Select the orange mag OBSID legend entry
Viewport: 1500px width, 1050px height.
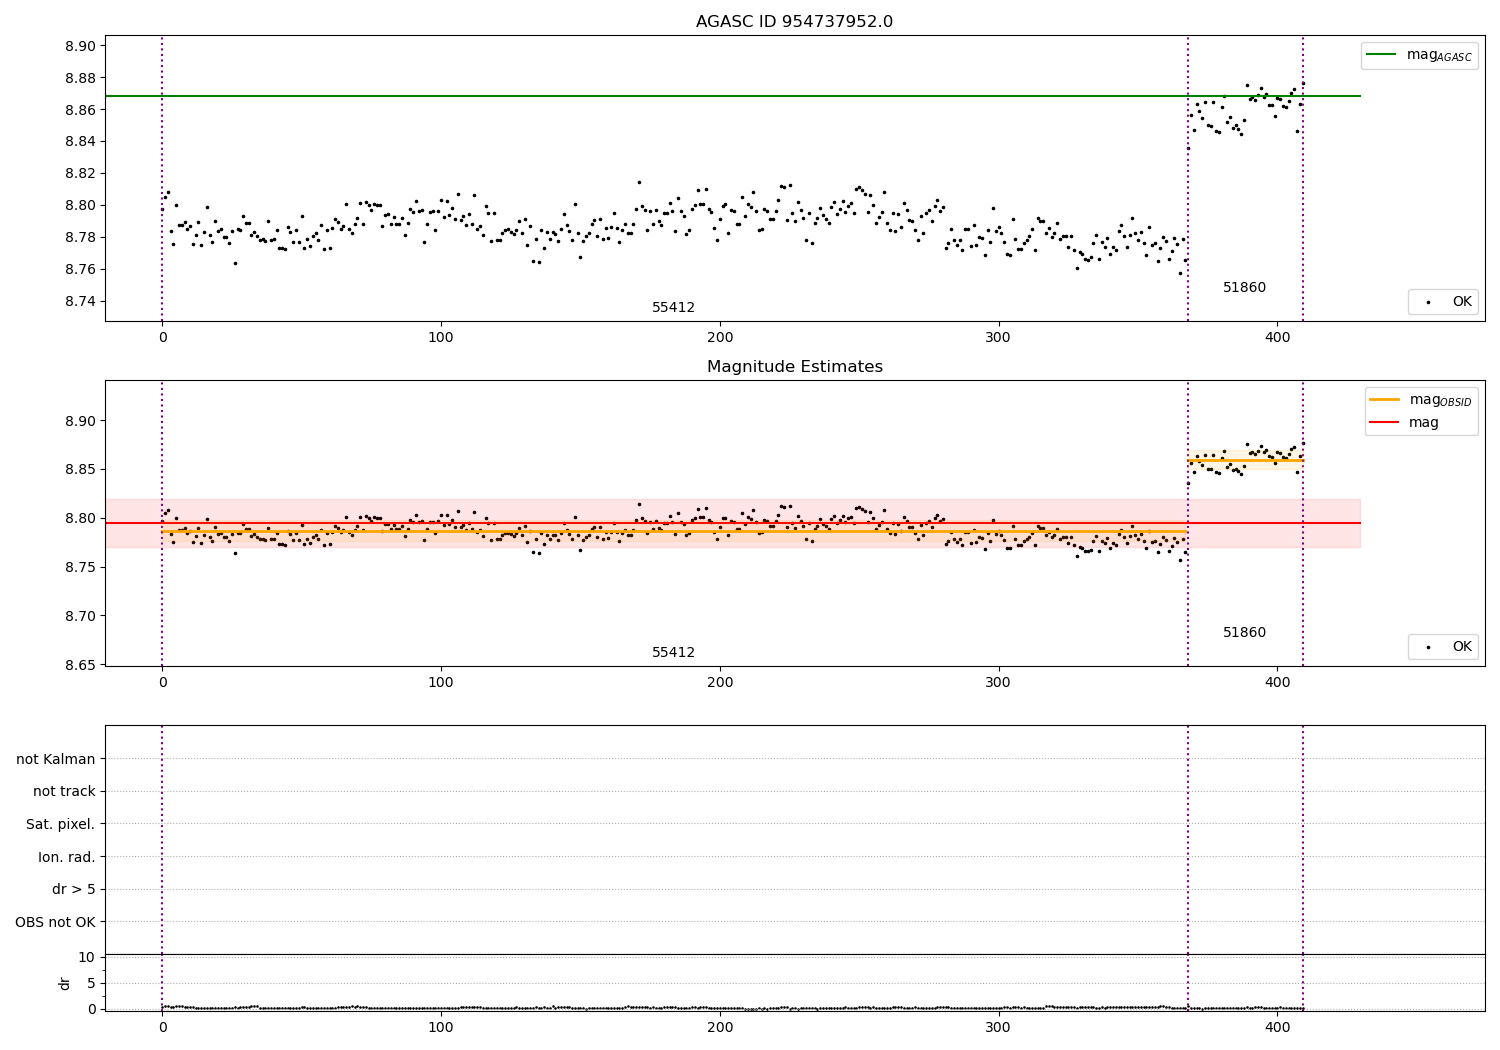[1421, 400]
